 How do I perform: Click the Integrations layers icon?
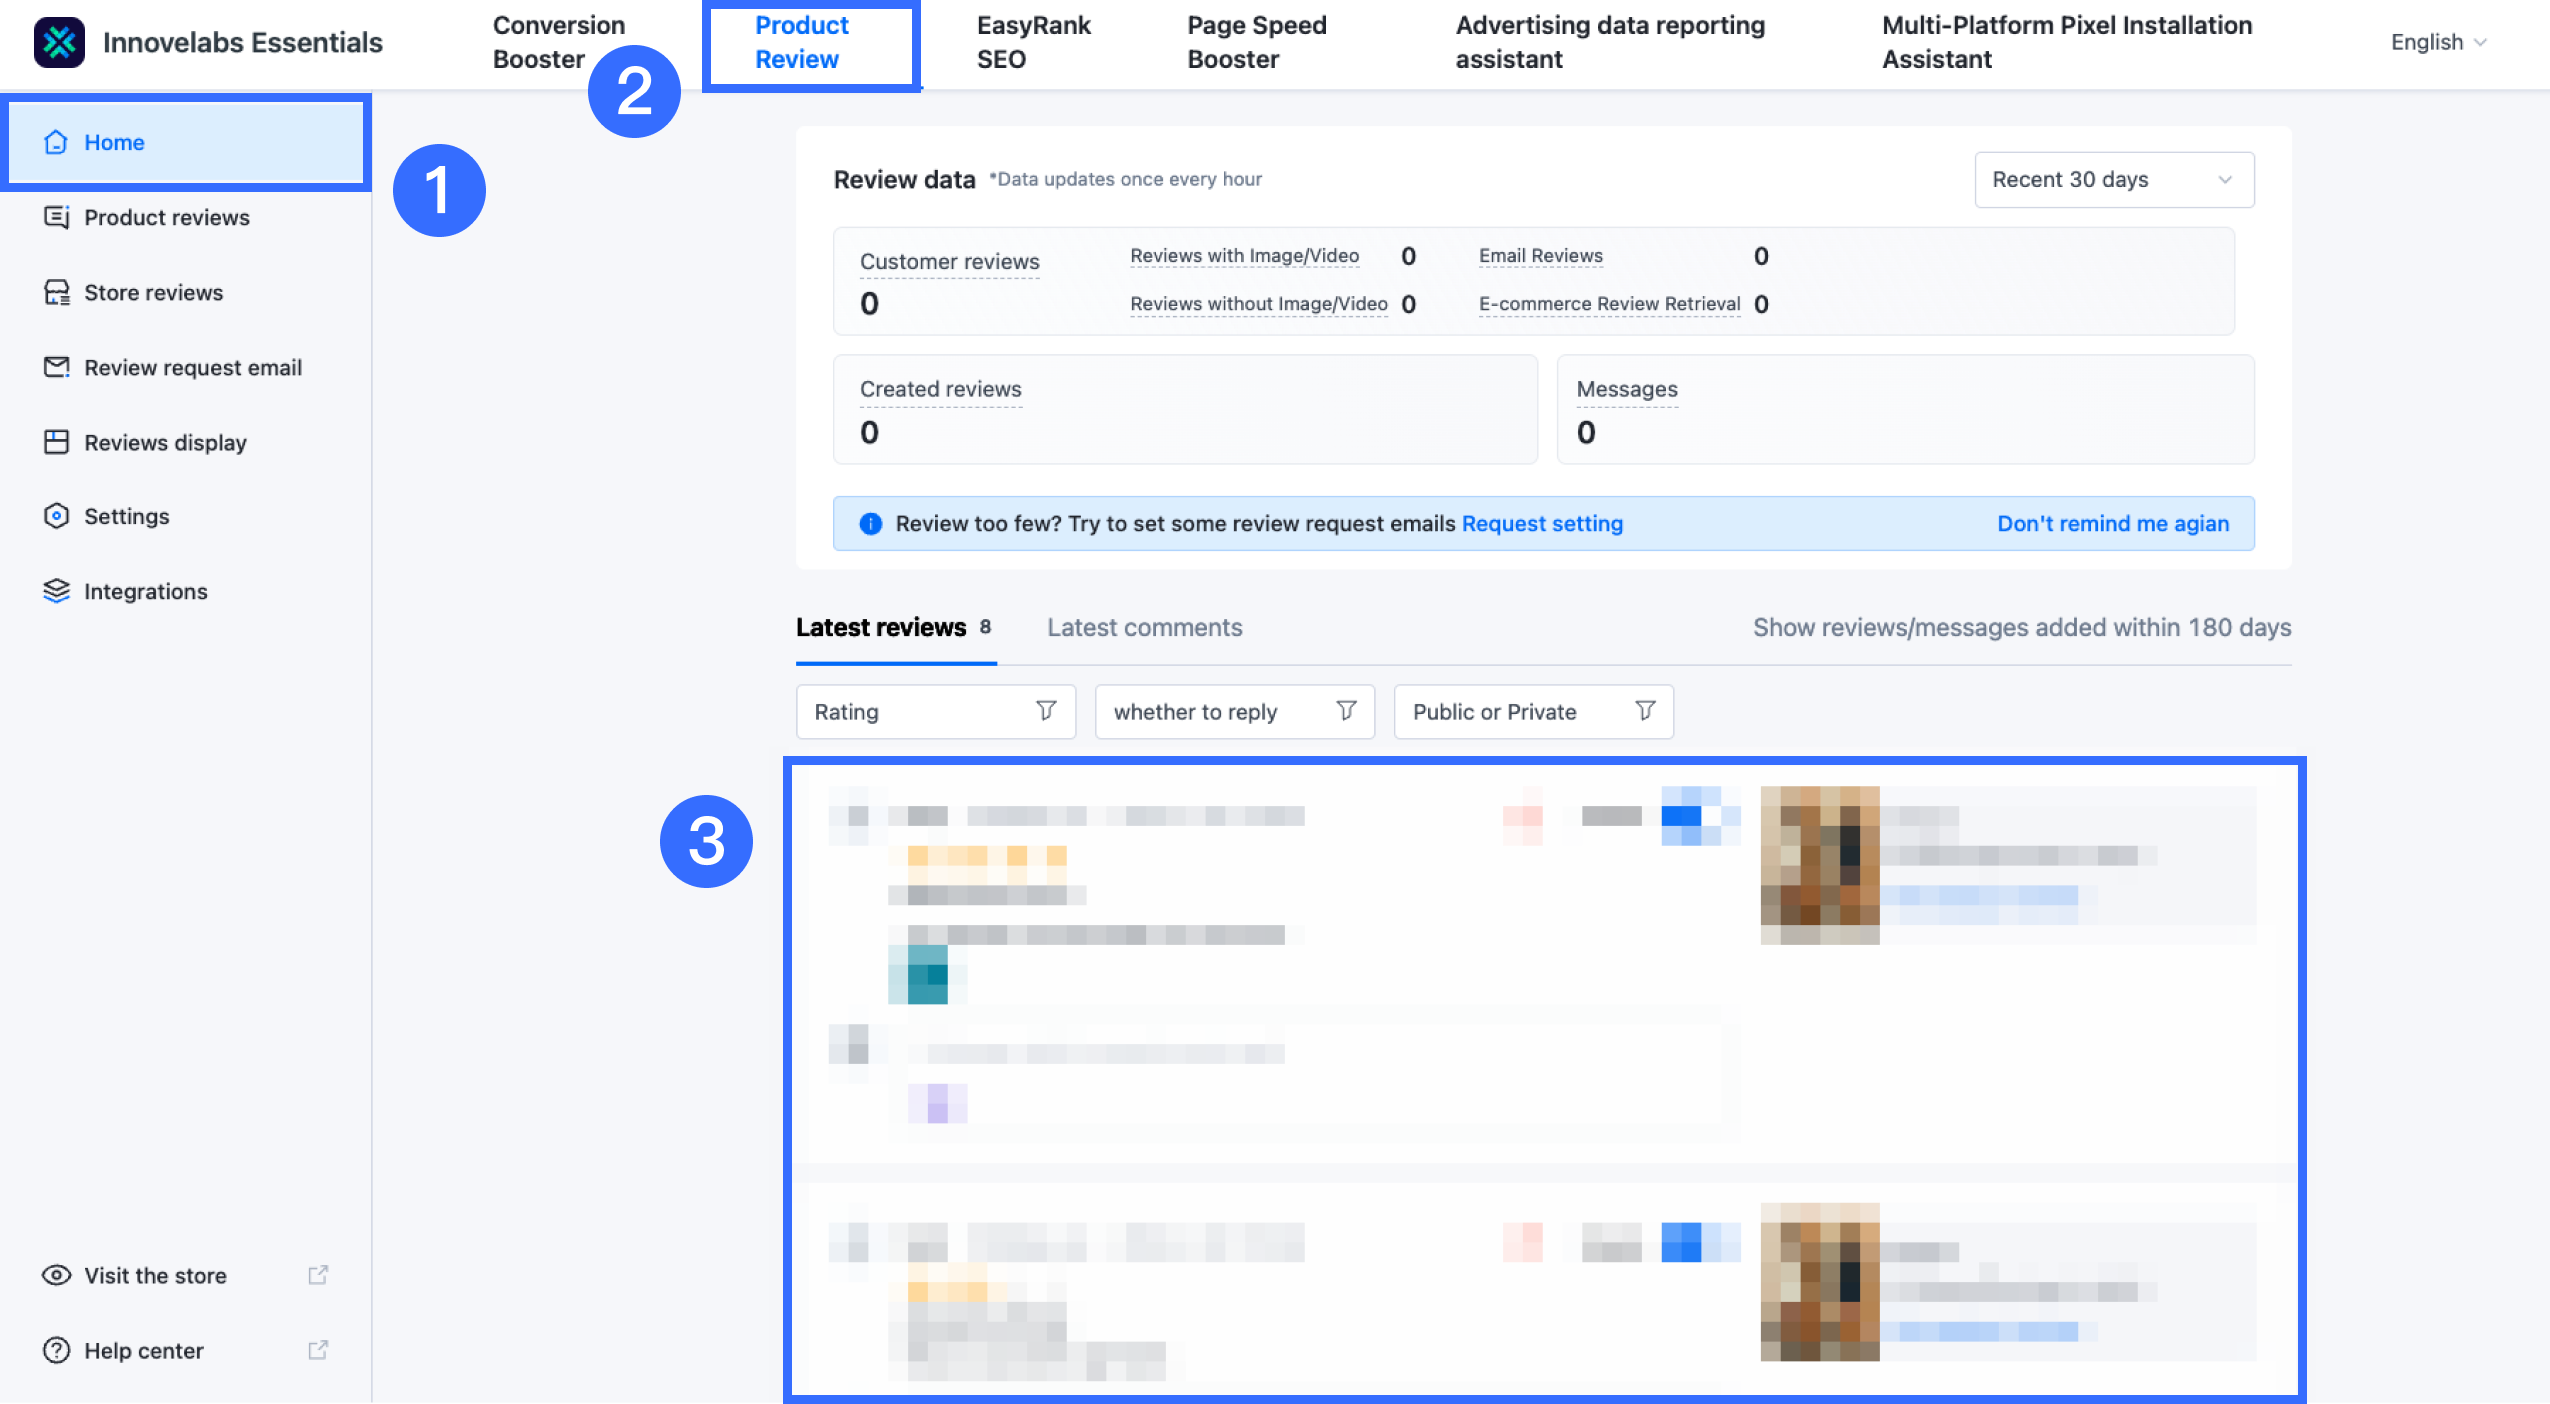coord(56,591)
